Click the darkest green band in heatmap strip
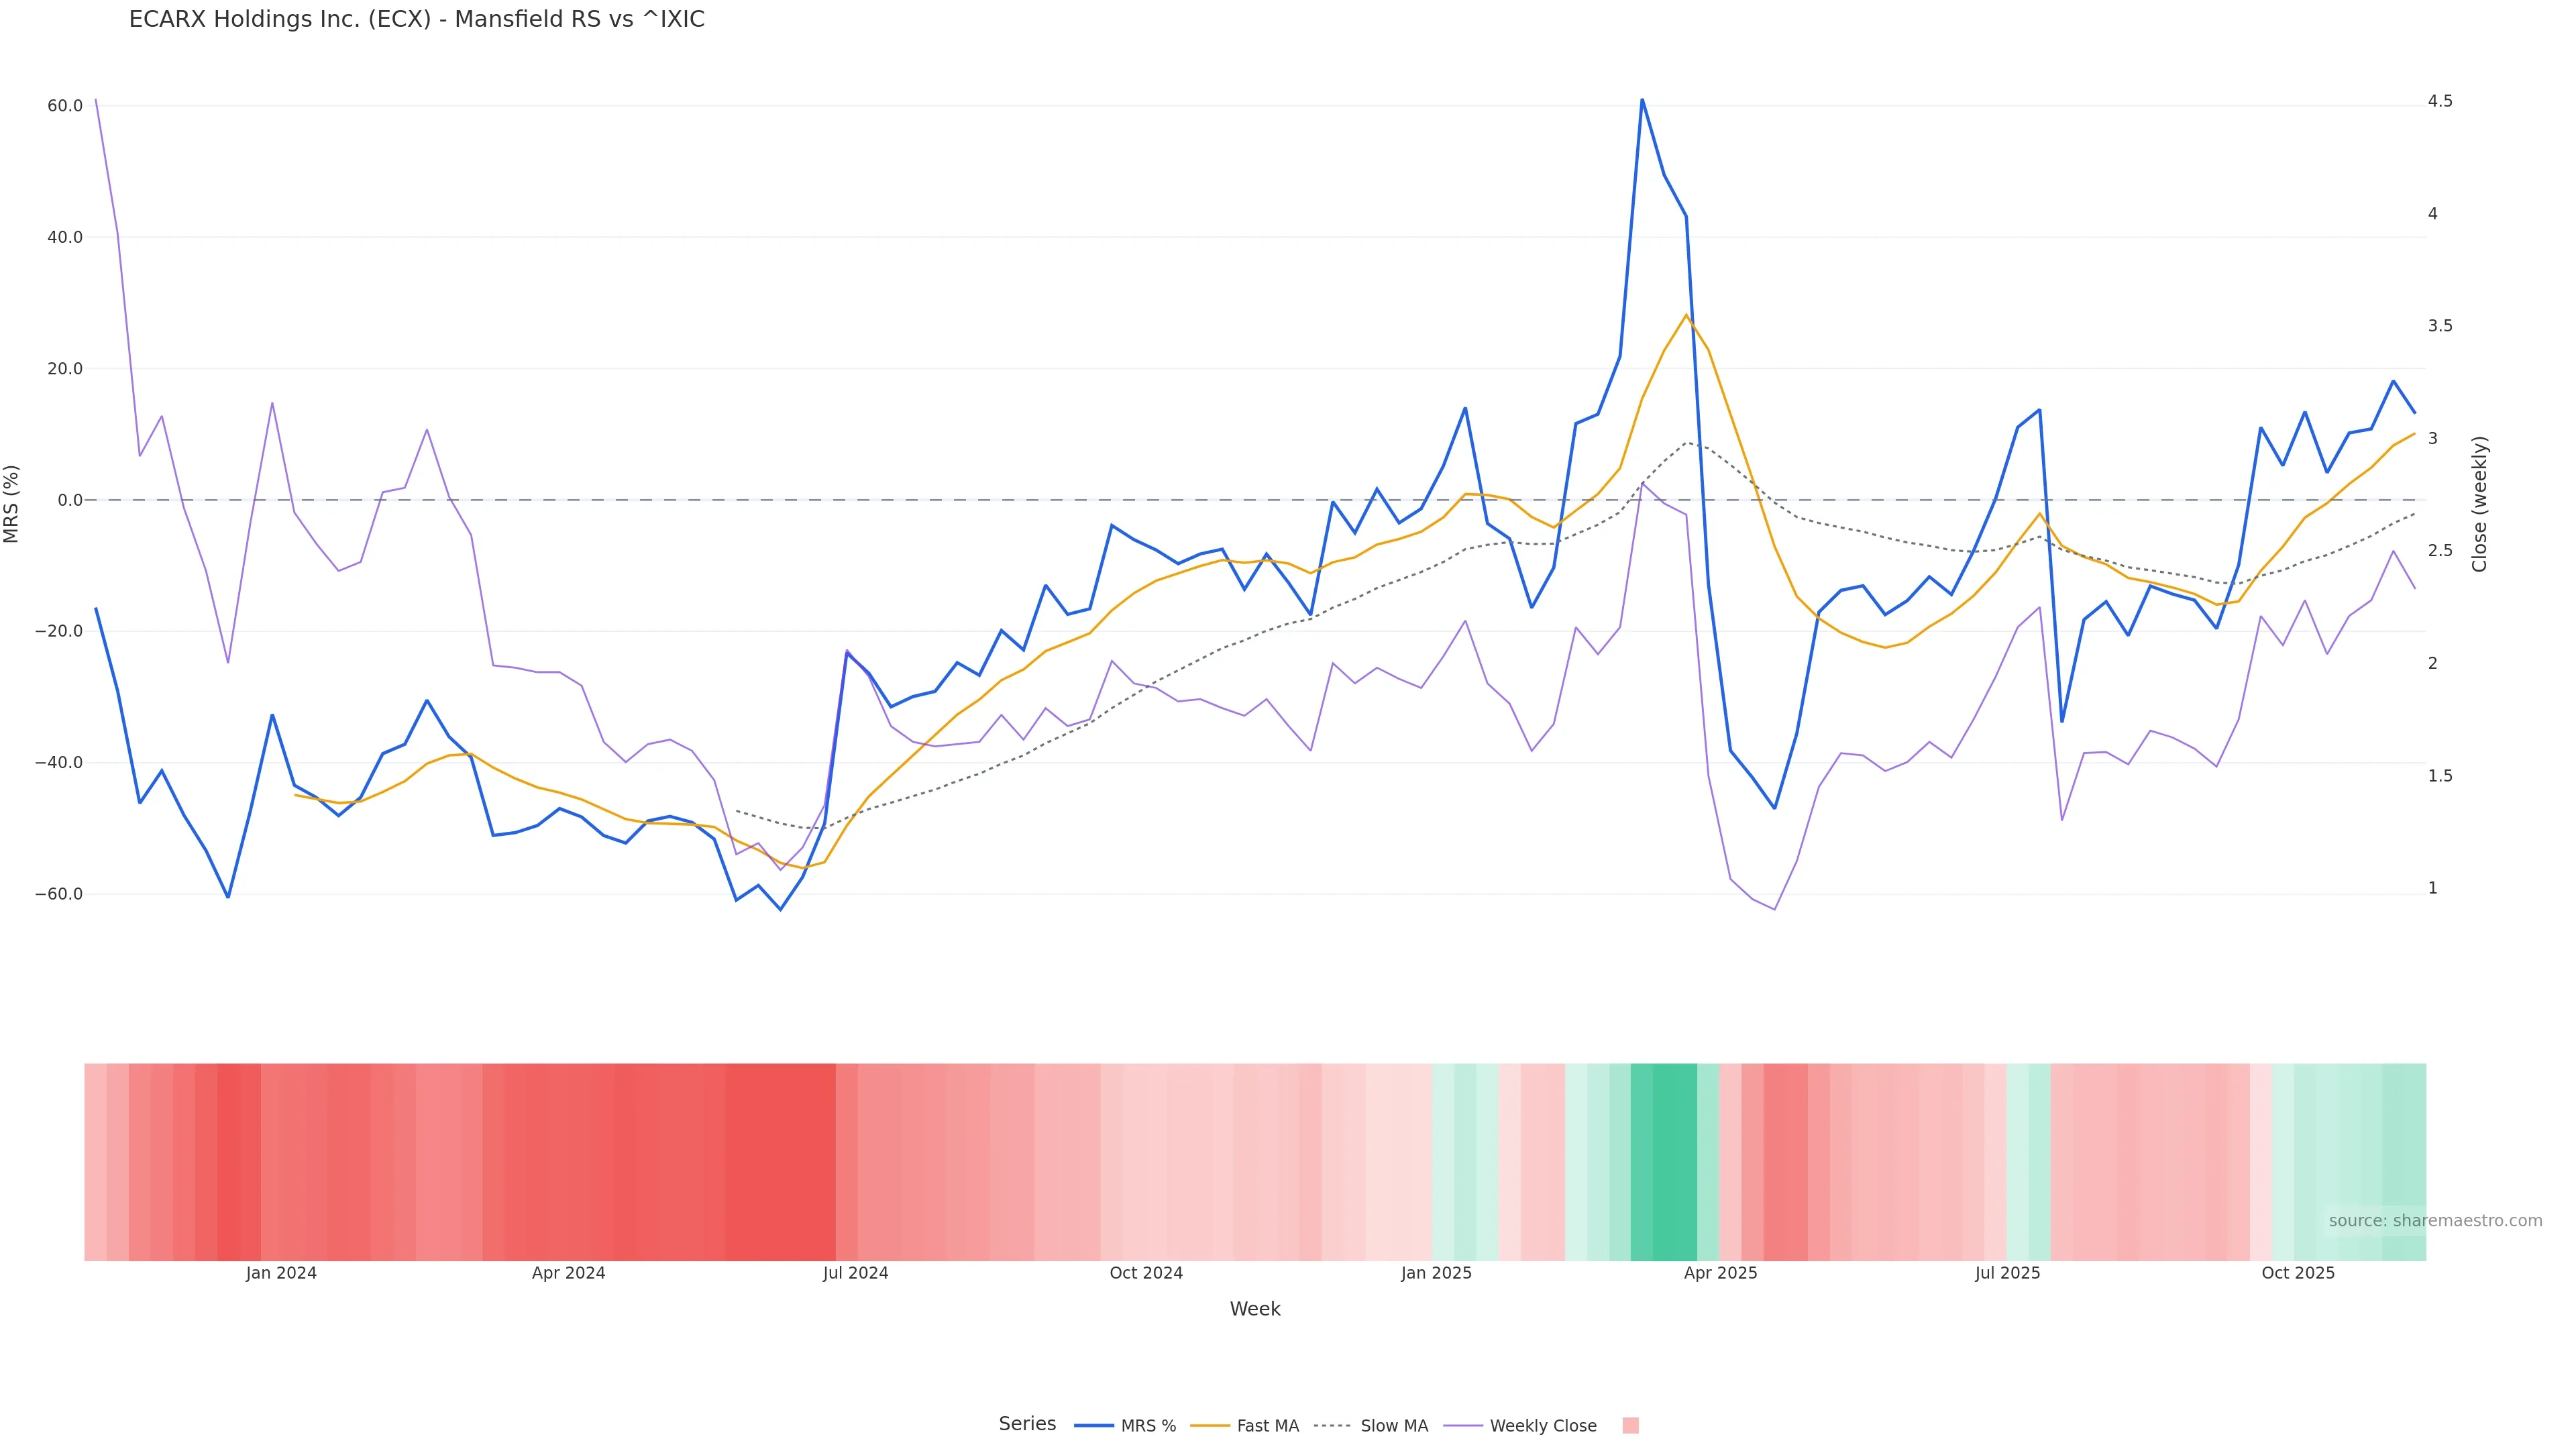Screen dimensions: 2576x1449 [1674, 1161]
